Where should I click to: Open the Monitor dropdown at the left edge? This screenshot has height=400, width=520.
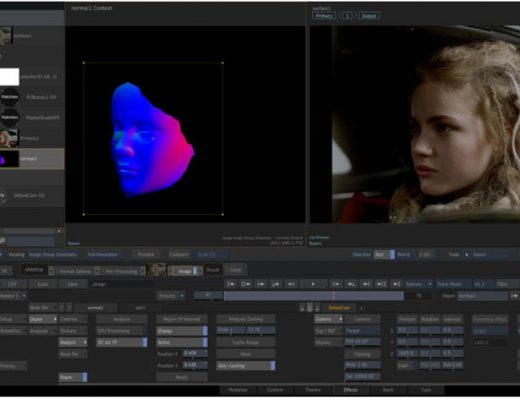pos(13,296)
